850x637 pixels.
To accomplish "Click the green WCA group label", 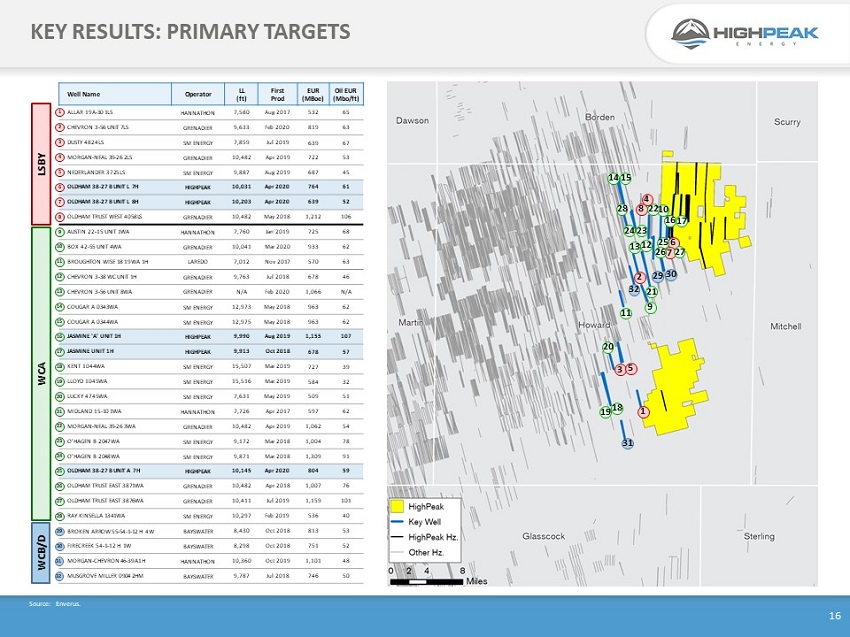I will pyautogui.click(x=41, y=374).
